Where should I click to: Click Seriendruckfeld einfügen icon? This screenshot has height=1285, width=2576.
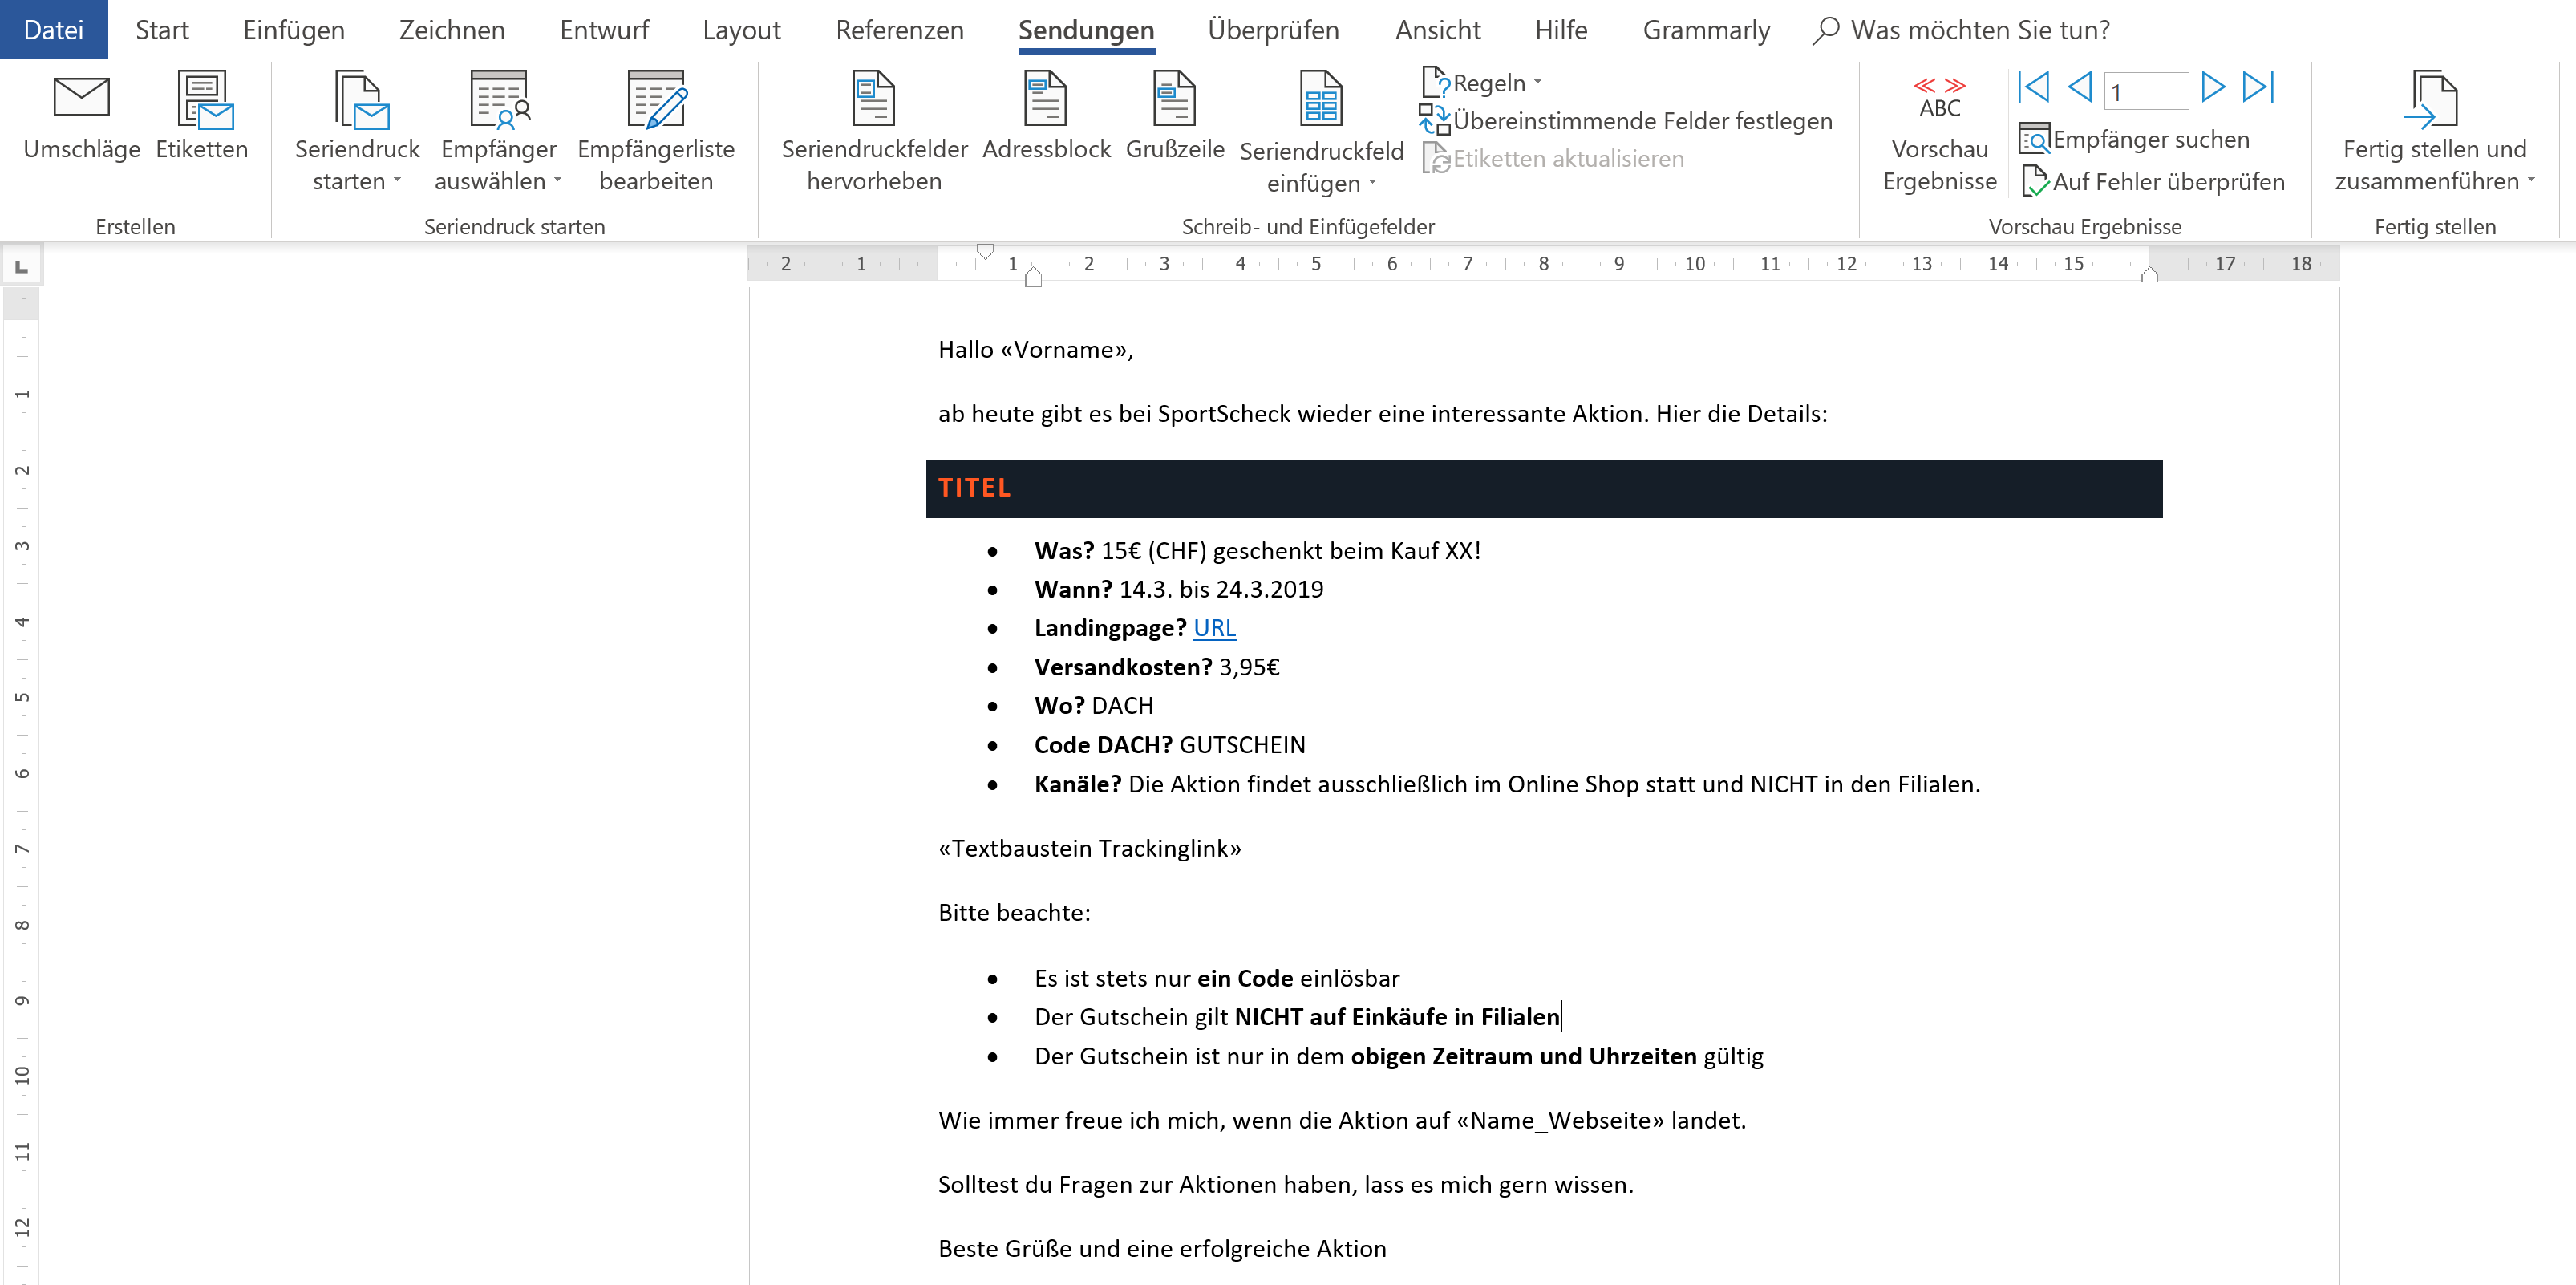point(1321,98)
